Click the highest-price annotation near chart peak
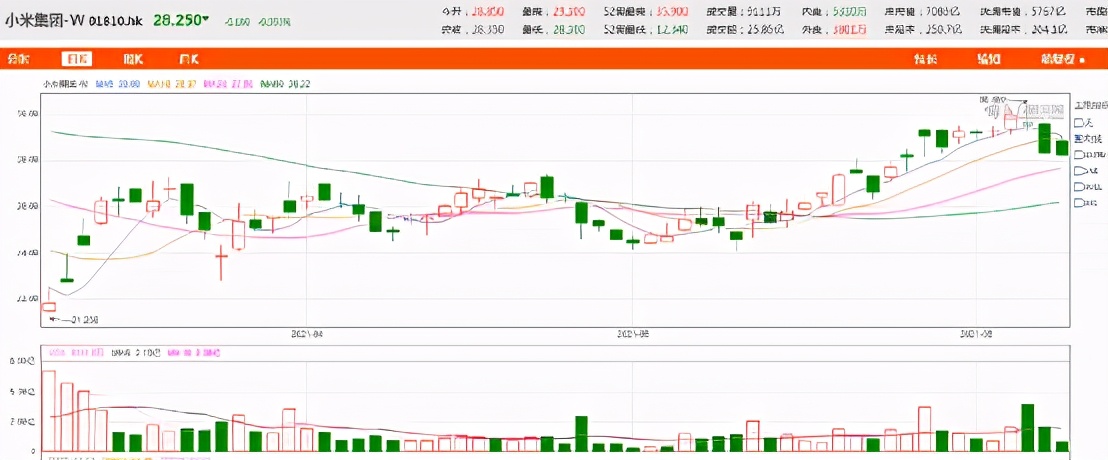The image size is (1108, 460). click(994, 100)
